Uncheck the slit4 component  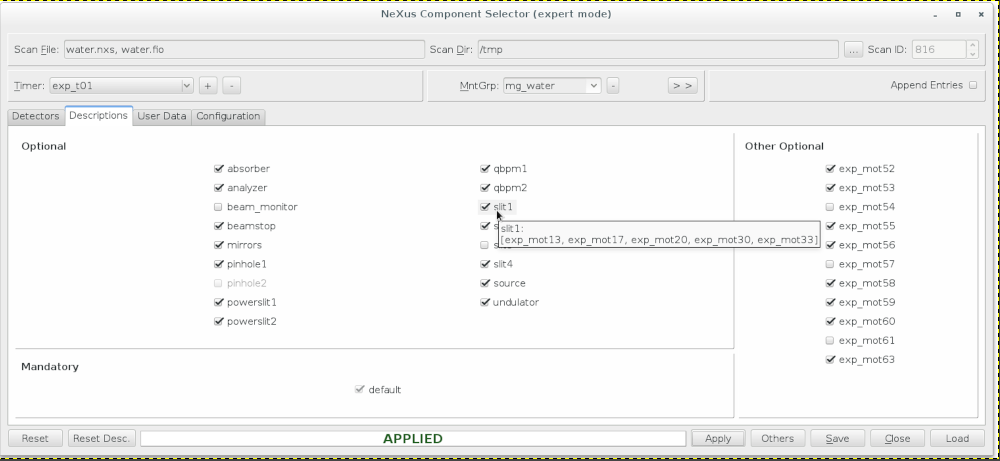coord(485,265)
